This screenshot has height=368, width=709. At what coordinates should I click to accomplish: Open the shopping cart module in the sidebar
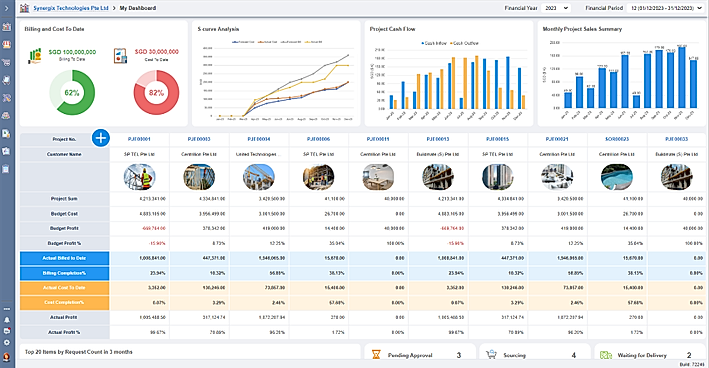6,62
